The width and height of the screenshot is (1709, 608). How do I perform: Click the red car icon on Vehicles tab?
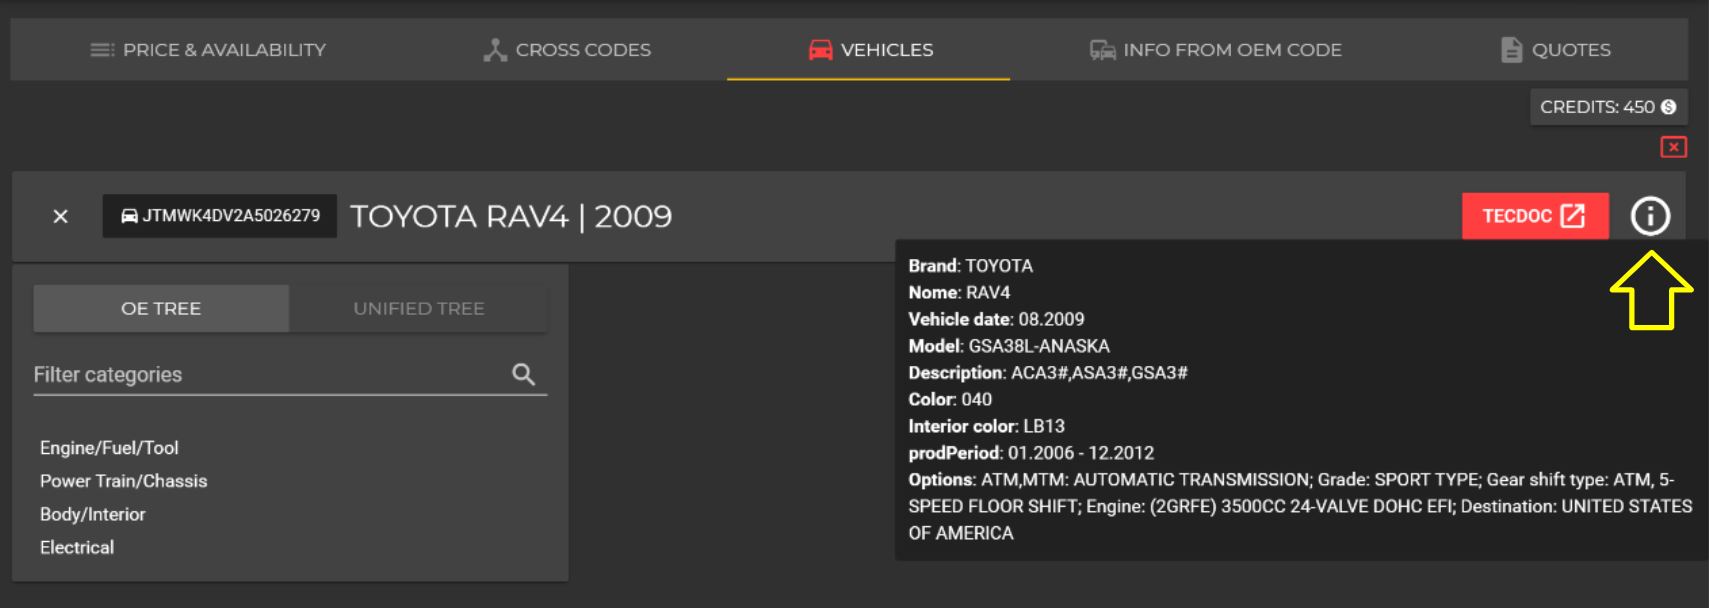pos(820,50)
